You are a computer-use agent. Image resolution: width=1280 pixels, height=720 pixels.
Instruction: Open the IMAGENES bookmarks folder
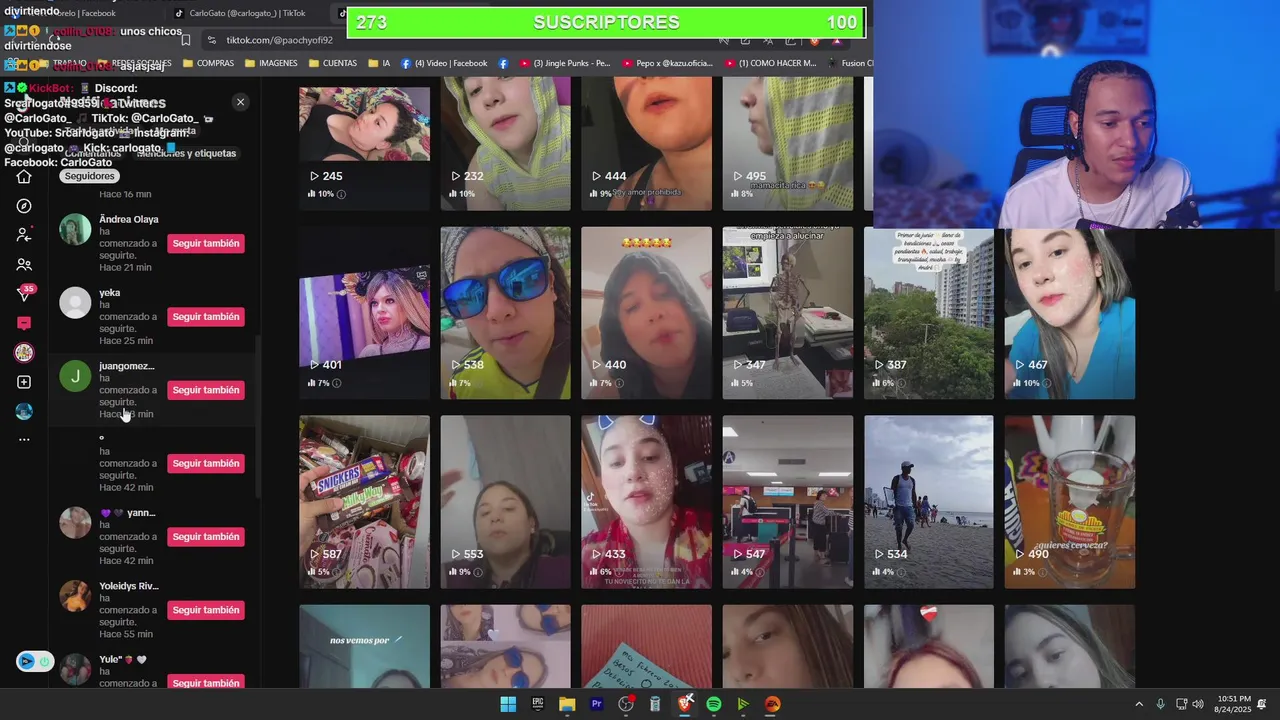click(x=271, y=63)
